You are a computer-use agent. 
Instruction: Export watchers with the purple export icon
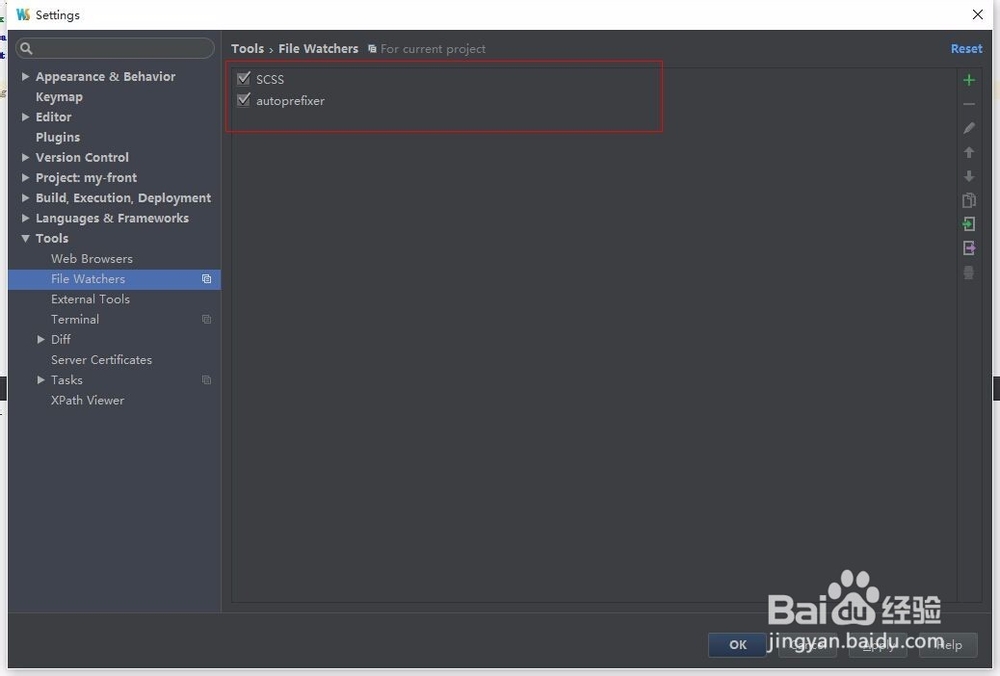tap(968, 248)
